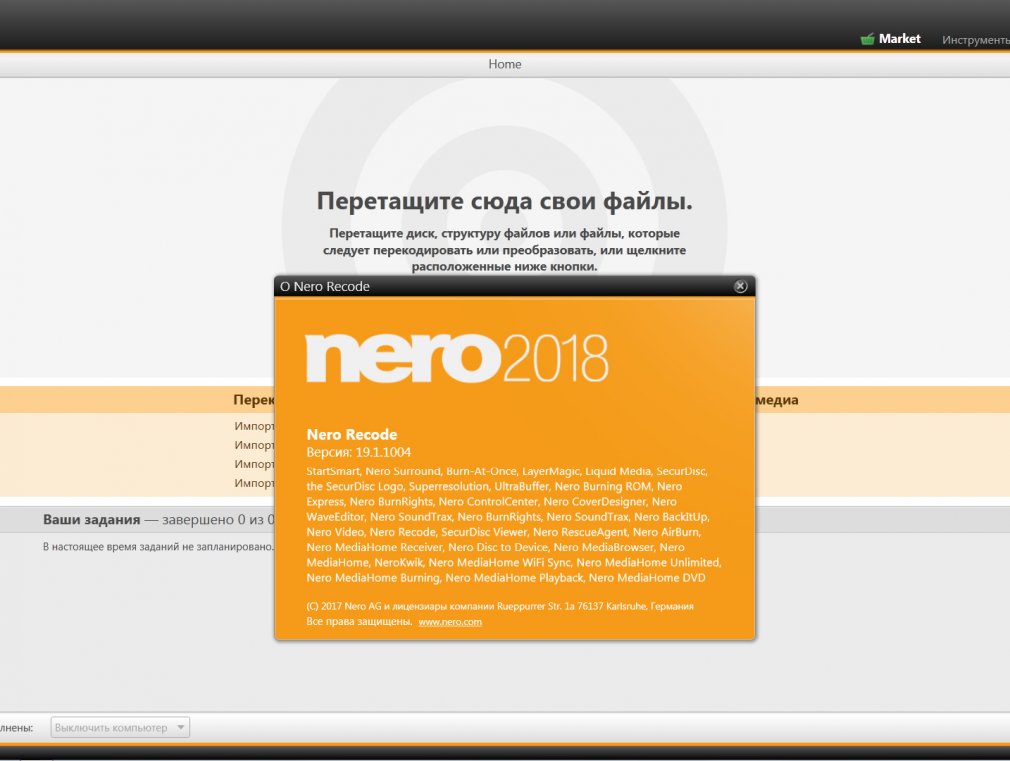1010x761 pixels.
Task: Click the '(C) 2017 Nero AG' copyright line
Action: 500,606
